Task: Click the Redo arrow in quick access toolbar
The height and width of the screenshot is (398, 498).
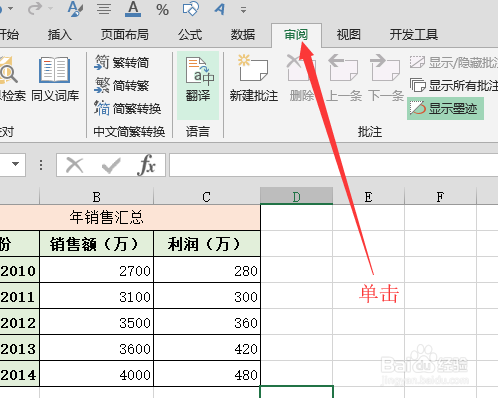Action: pos(35,8)
